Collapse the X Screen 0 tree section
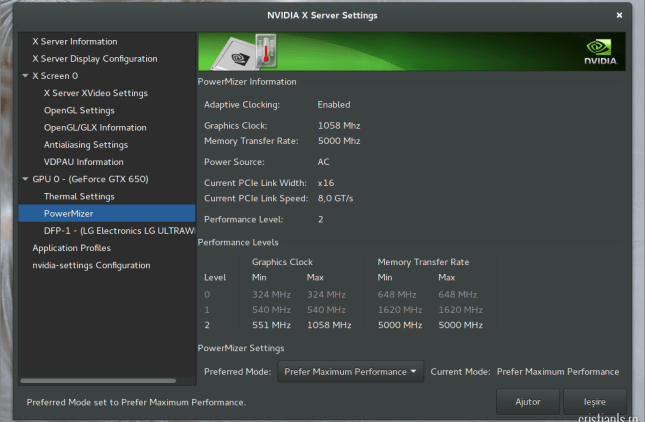This screenshot has width=645, height=422. pos(25,76)
